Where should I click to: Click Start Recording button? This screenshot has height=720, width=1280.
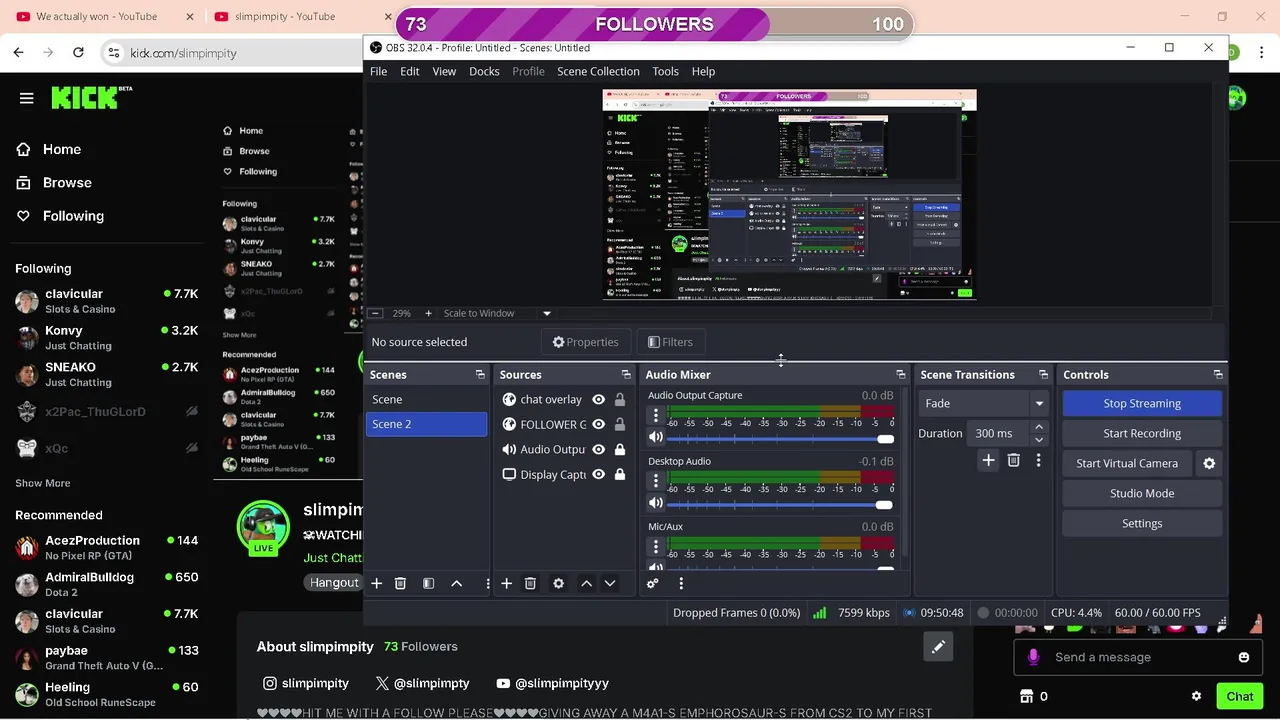click(x=1142, y=433)
